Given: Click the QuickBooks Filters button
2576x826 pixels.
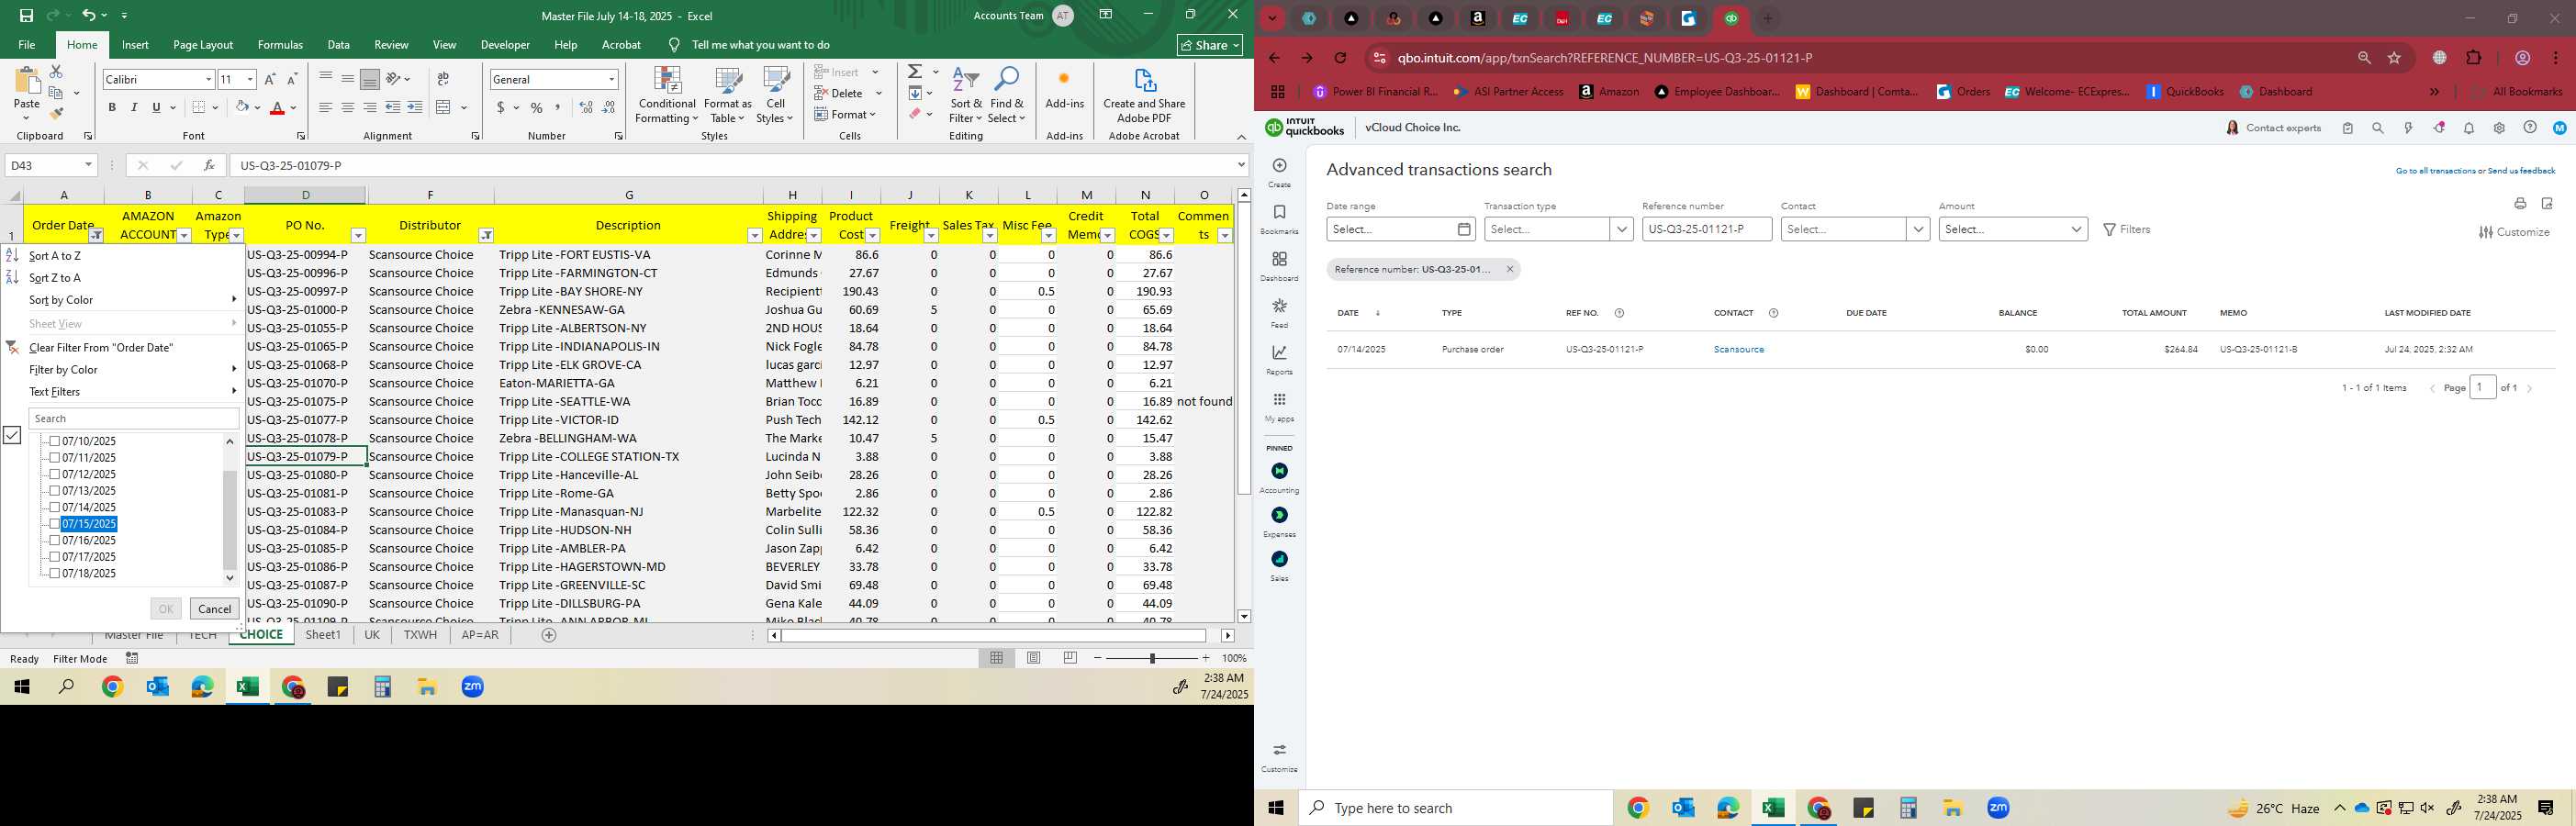Looking at the screenshot, I should tap(2127, 229).
